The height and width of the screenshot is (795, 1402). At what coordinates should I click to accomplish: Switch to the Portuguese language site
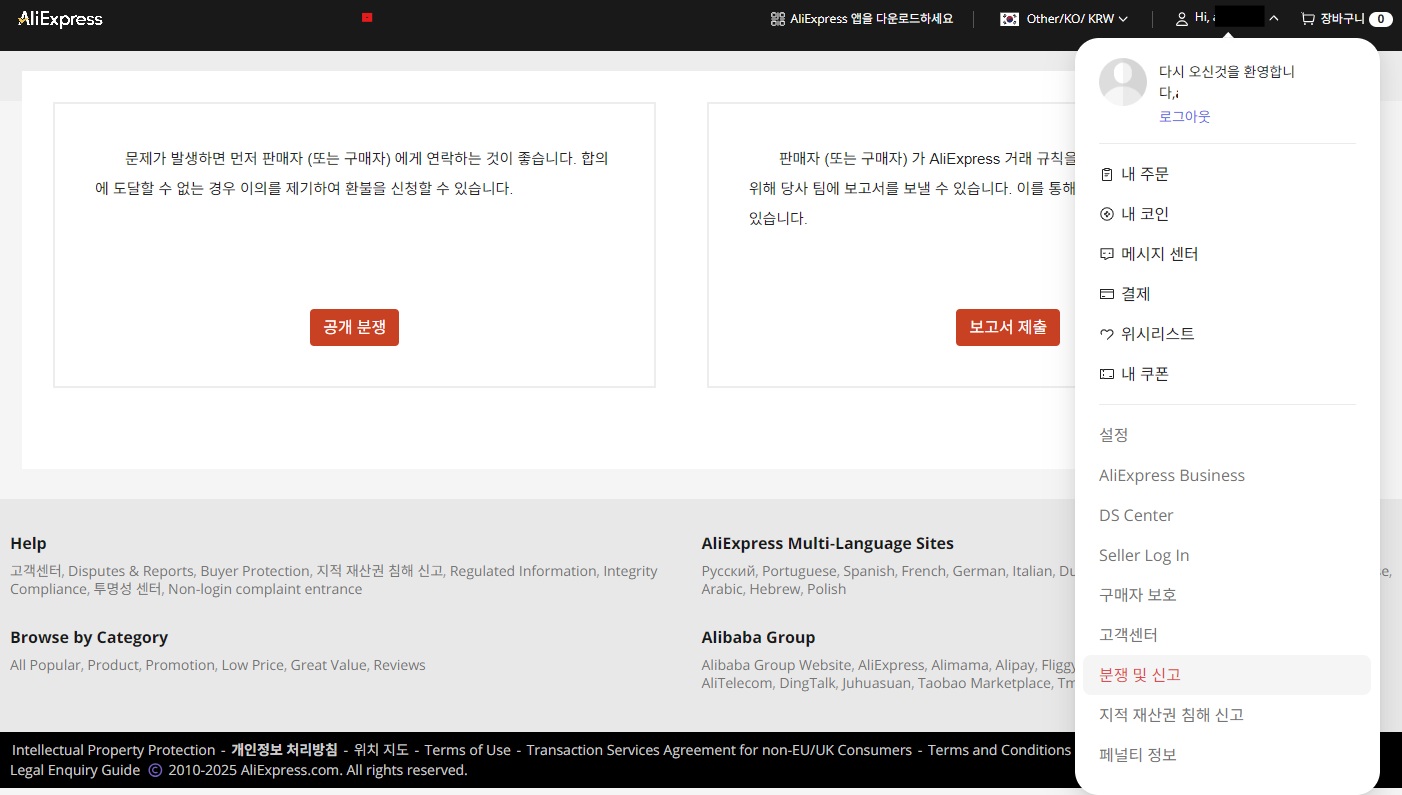[x=798, y=571]
